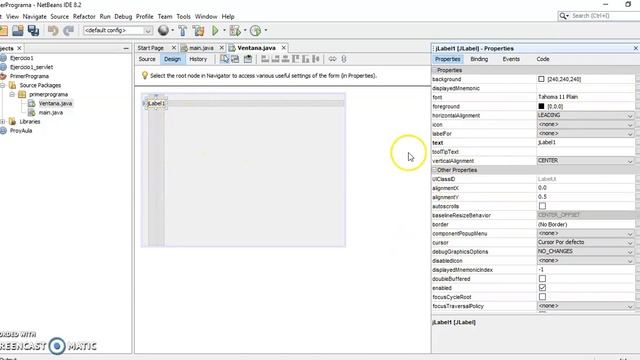
Task: Open the icon property dropdown
Action: 585,124
